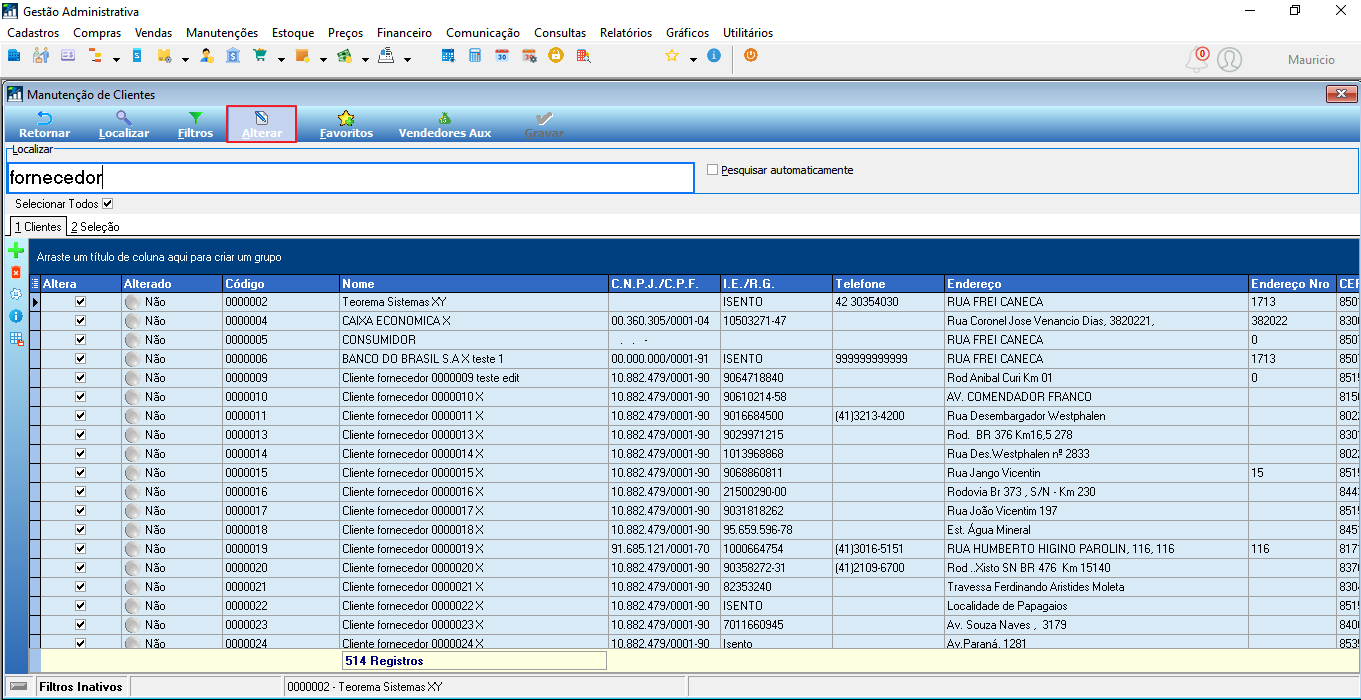Enable Pesquisar automaticamente checkbox

[x=713, y=170]
